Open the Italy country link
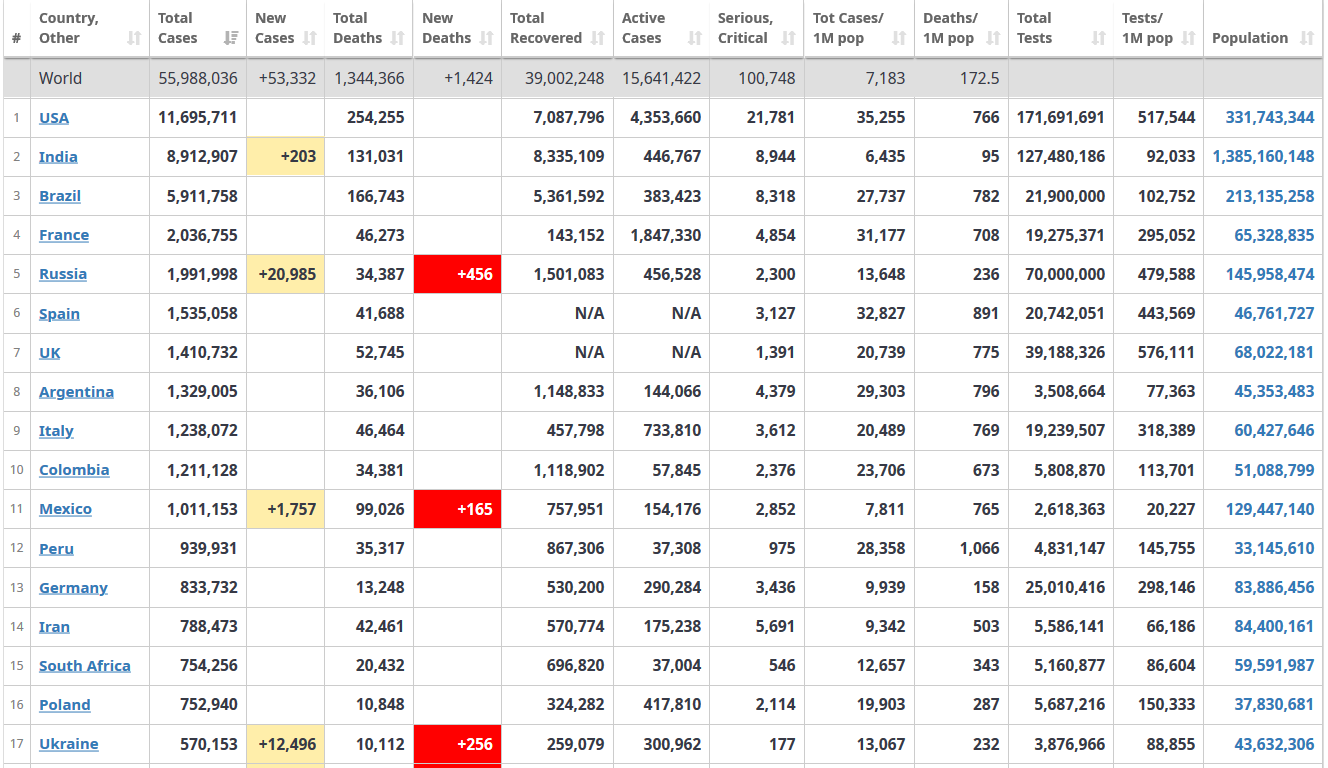 click(56, 431)
